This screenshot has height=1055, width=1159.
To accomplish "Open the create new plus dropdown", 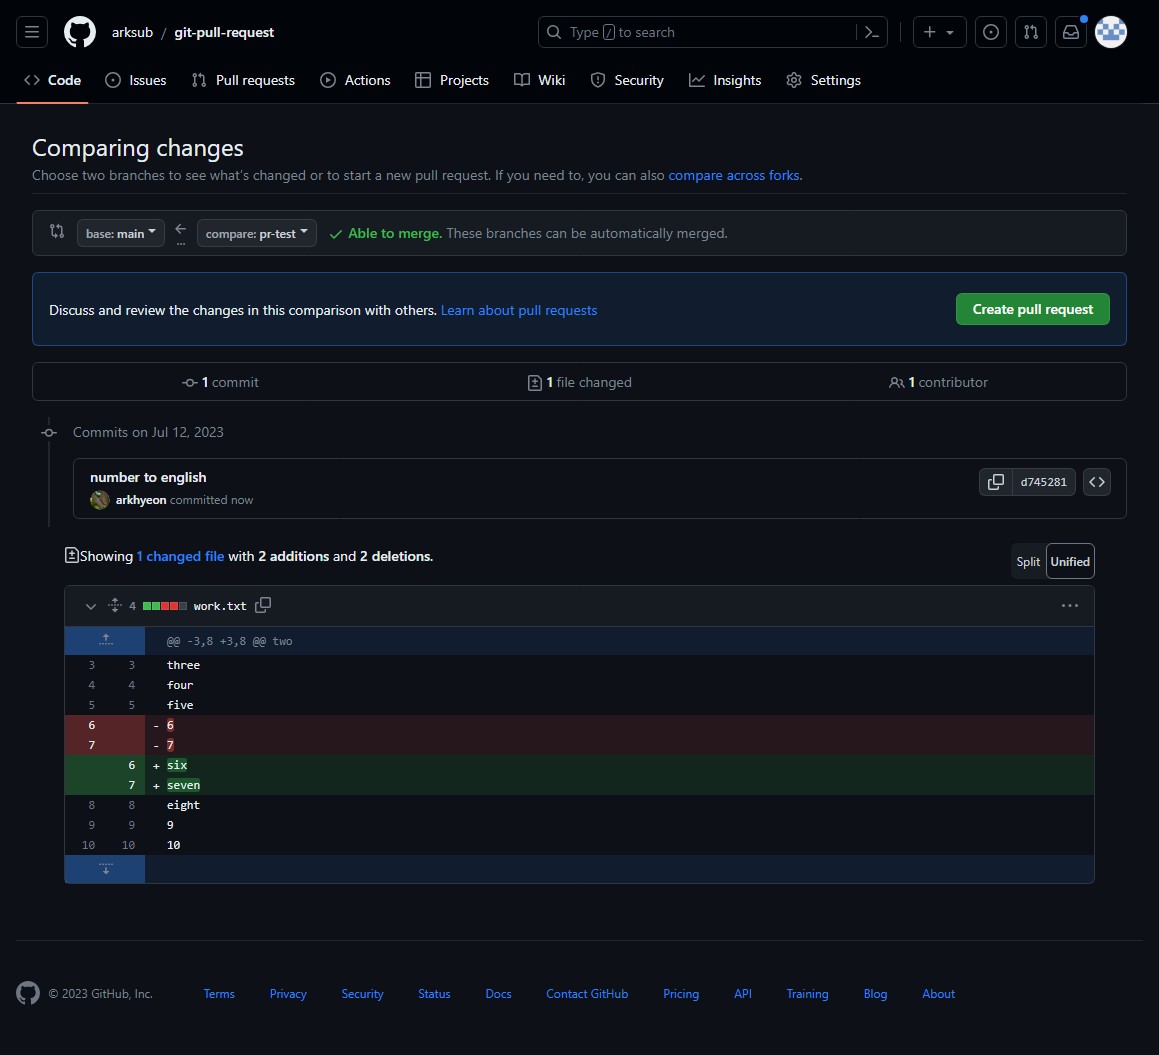I will 939,32.
